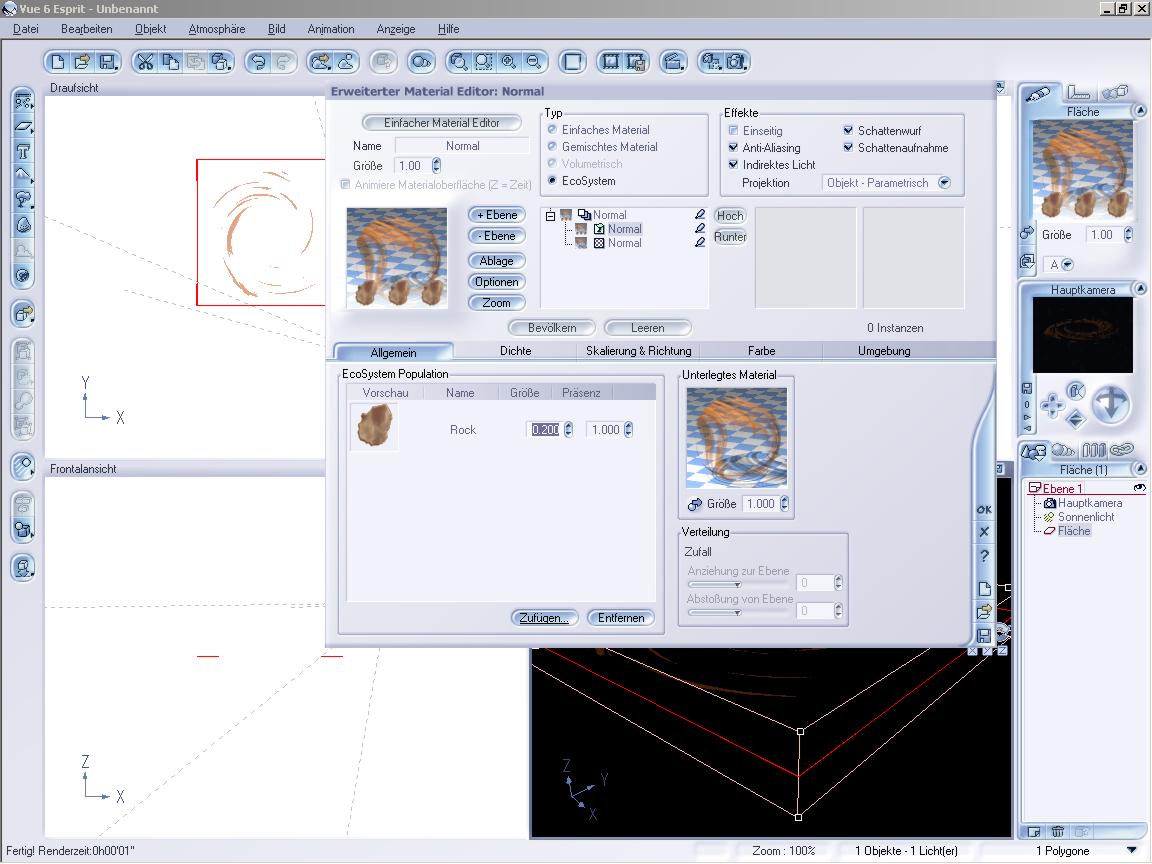The width and height of the screenshot is (1152, 864).
Task: Click the Unterlegtes Material preview thumbnail
Action: 736,438
